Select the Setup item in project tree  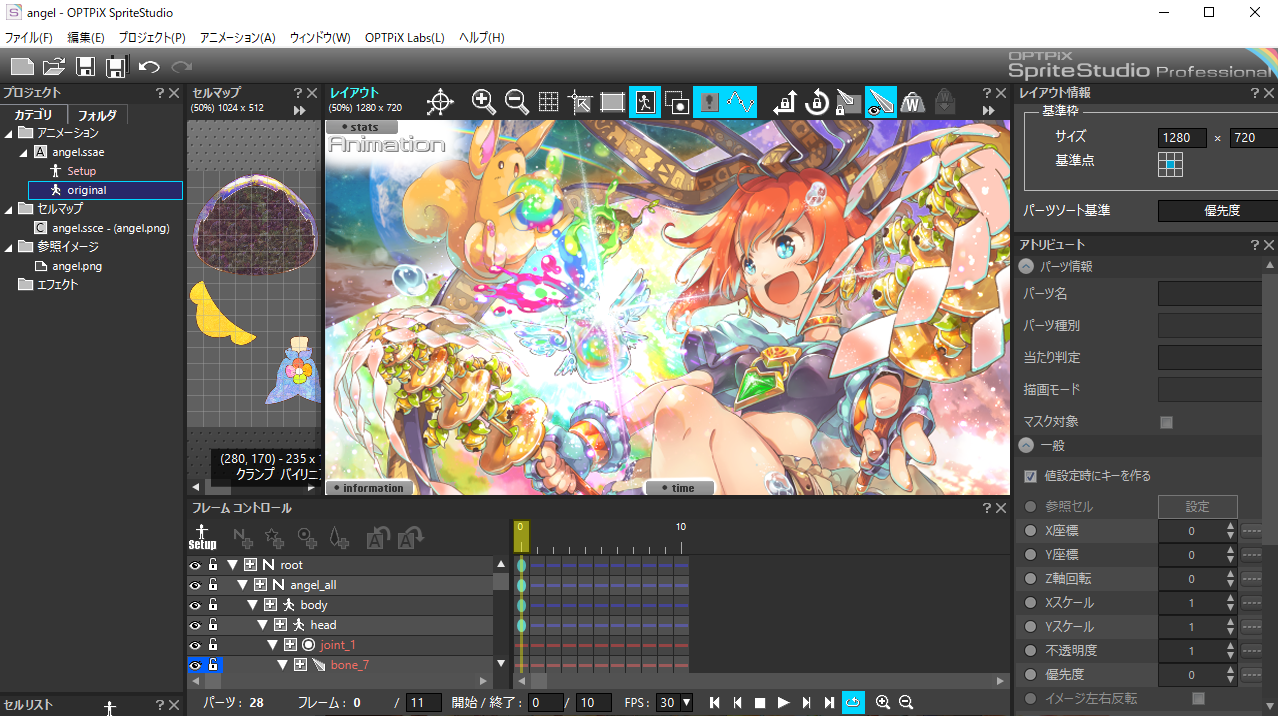[x=82, y=171]
